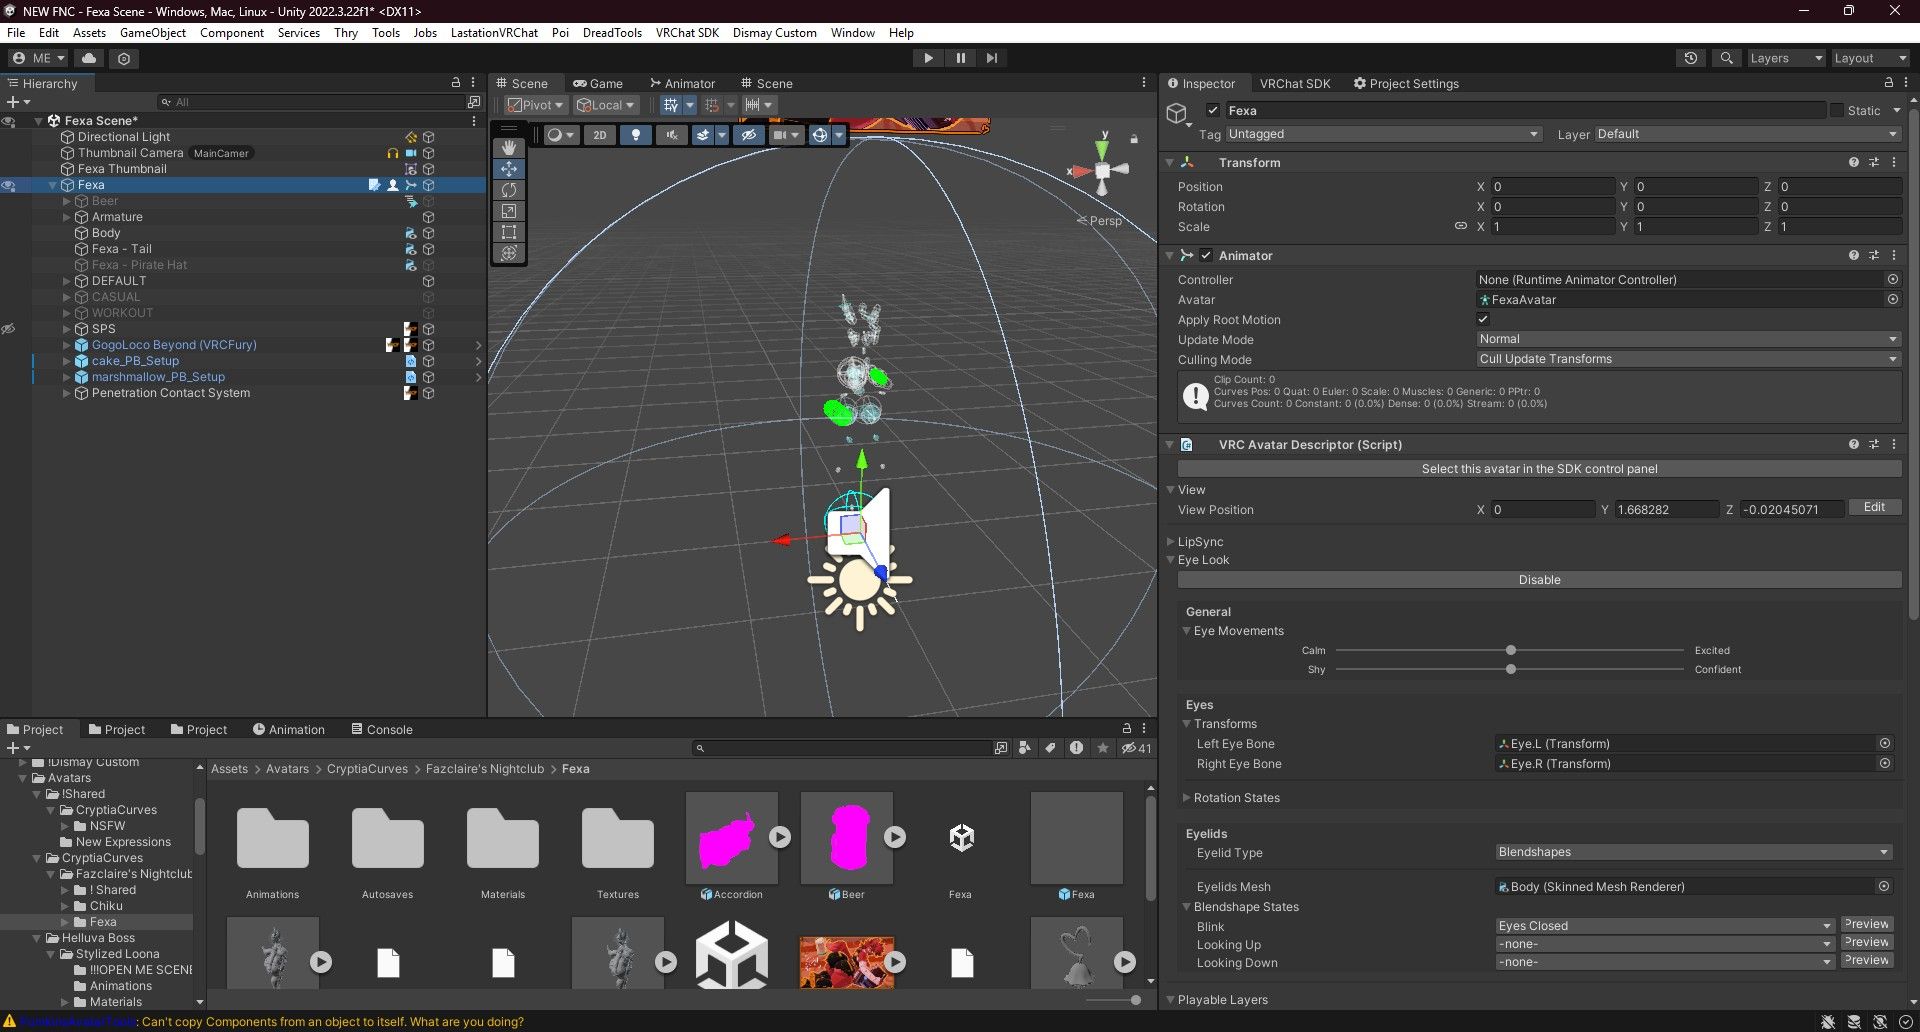This screenshot has height=1032, width=1920.
Task: Select the Move tool in Scene
Action: tap(509, 169)
